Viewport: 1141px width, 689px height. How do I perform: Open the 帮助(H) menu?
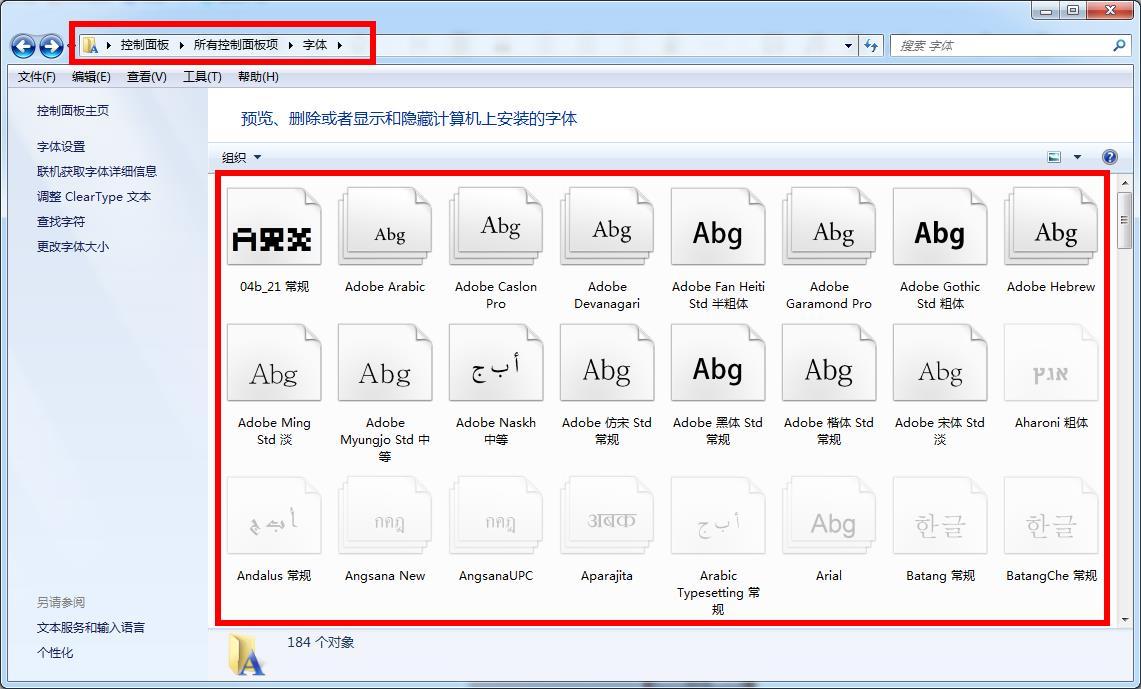(x=258, y=76)
